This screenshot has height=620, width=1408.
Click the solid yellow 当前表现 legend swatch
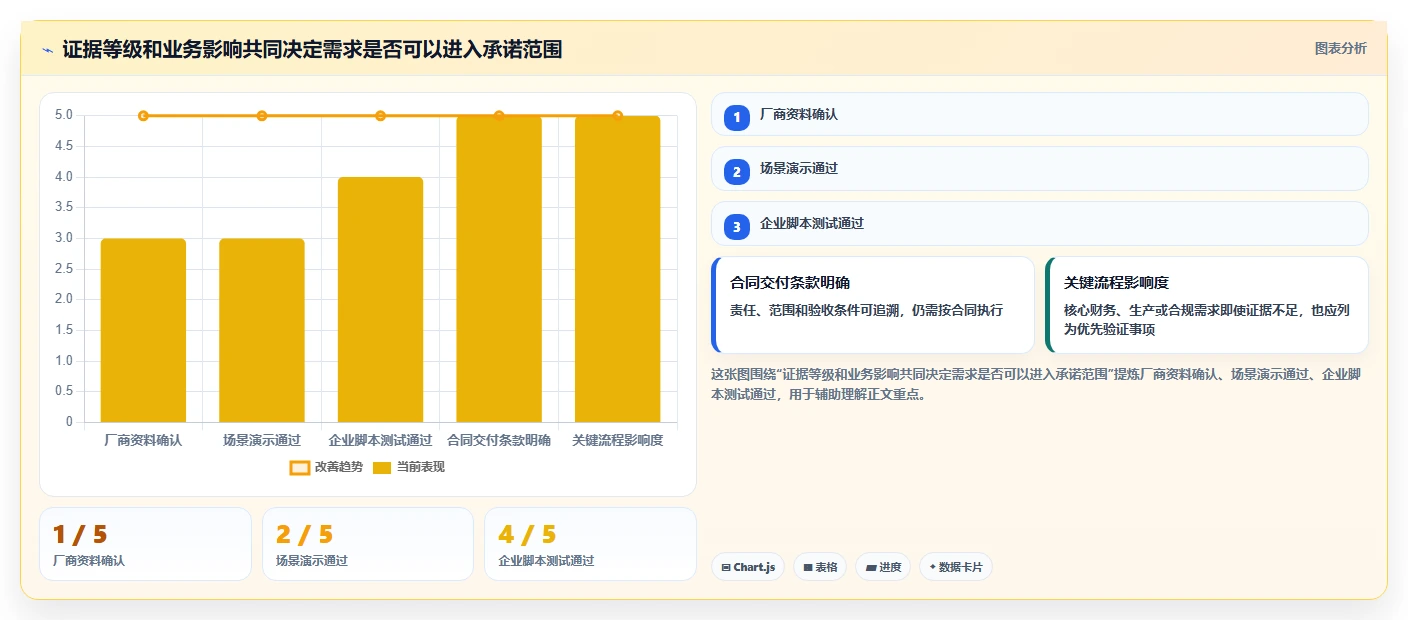[x=382, y=468]
